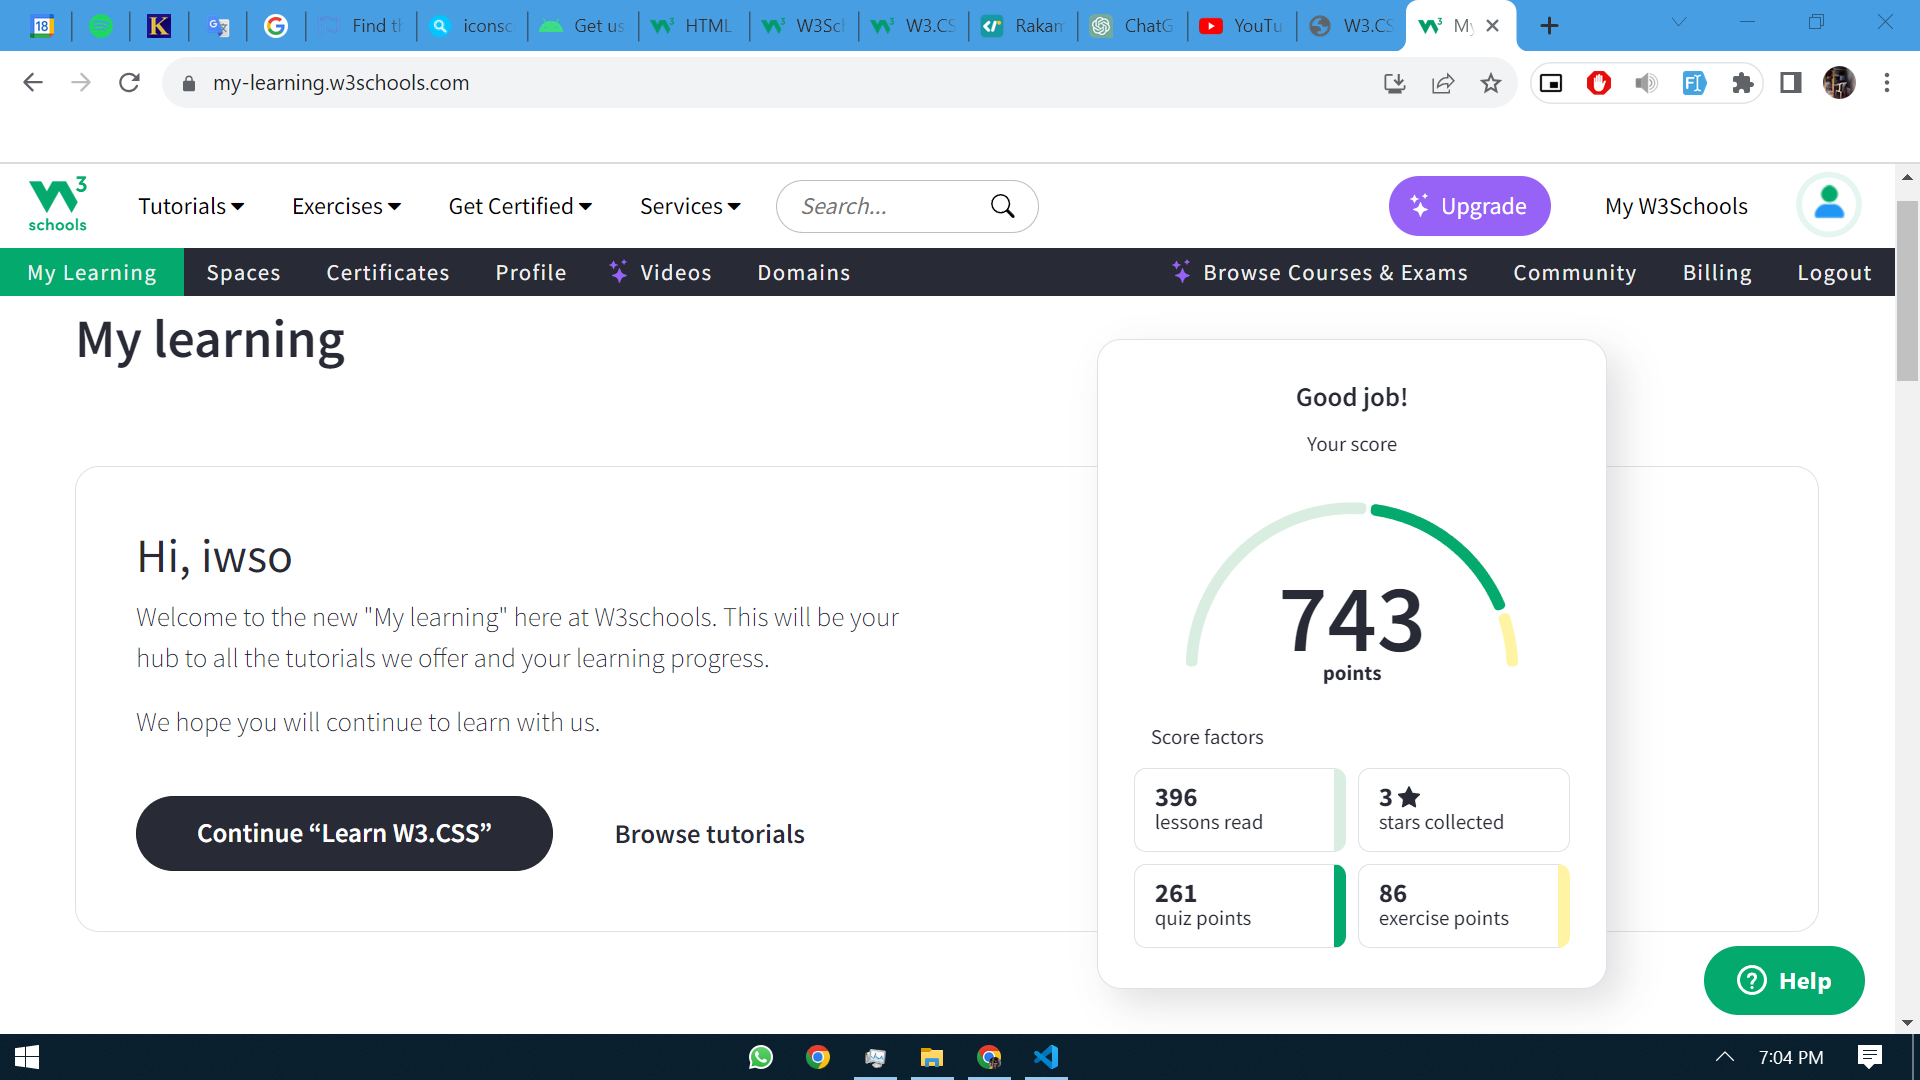The width and height of the screenshot is (1920, 1080).
Task: Bookmark the page with the star icon
Action: tap(1491, 83)
